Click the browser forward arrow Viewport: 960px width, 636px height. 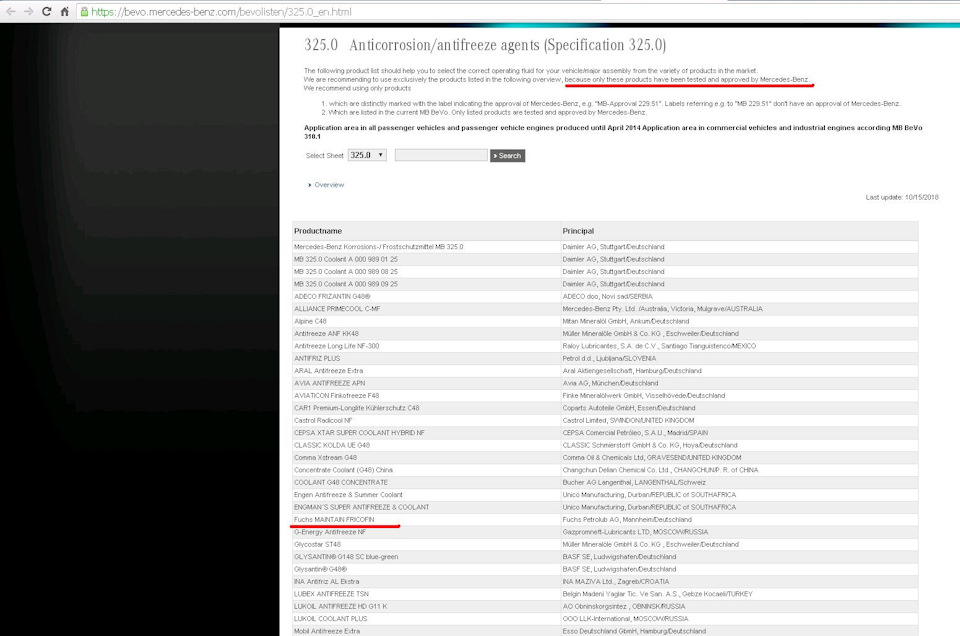(x=28, y=12)
